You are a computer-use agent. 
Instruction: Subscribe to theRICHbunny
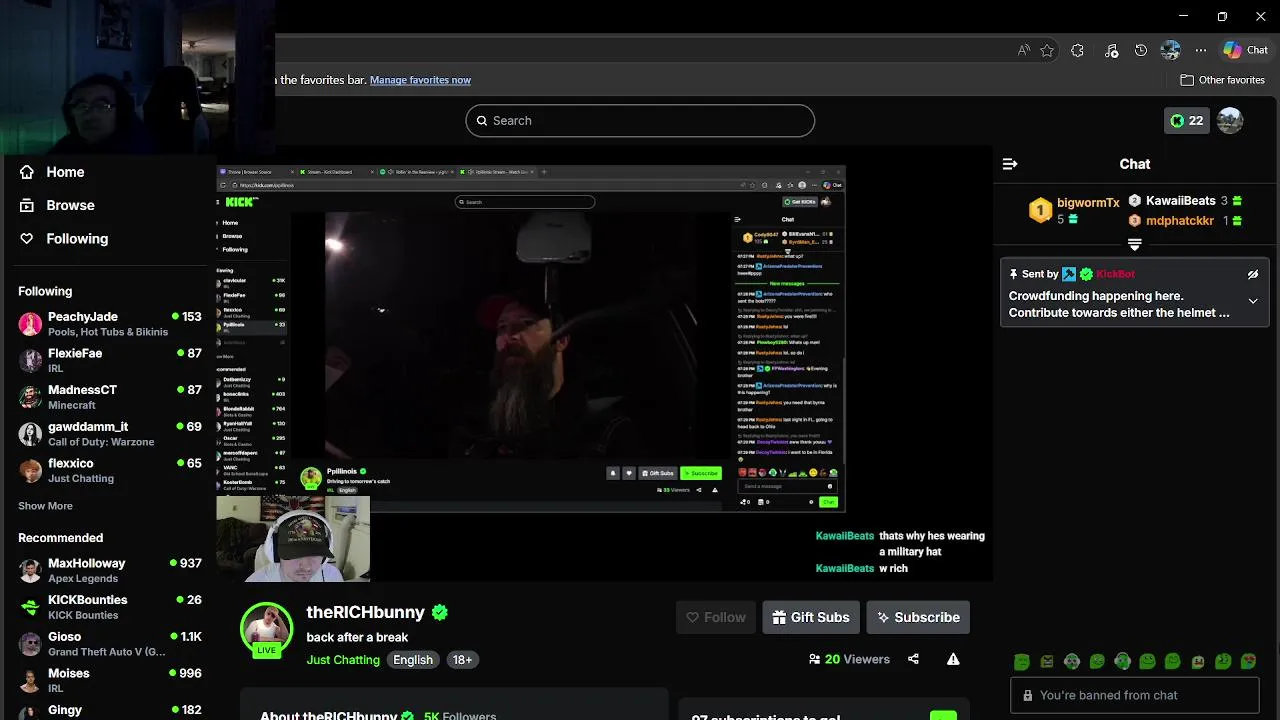click(918, 617)
